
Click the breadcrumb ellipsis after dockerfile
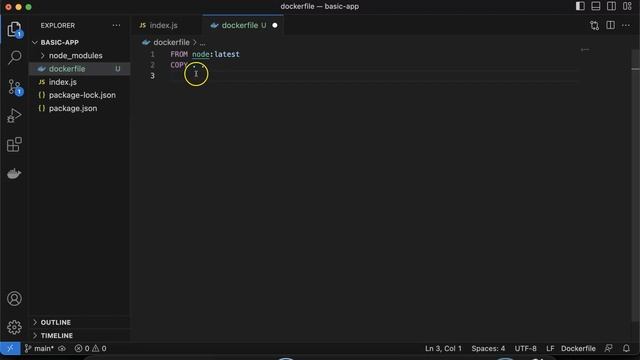(202, 42)
